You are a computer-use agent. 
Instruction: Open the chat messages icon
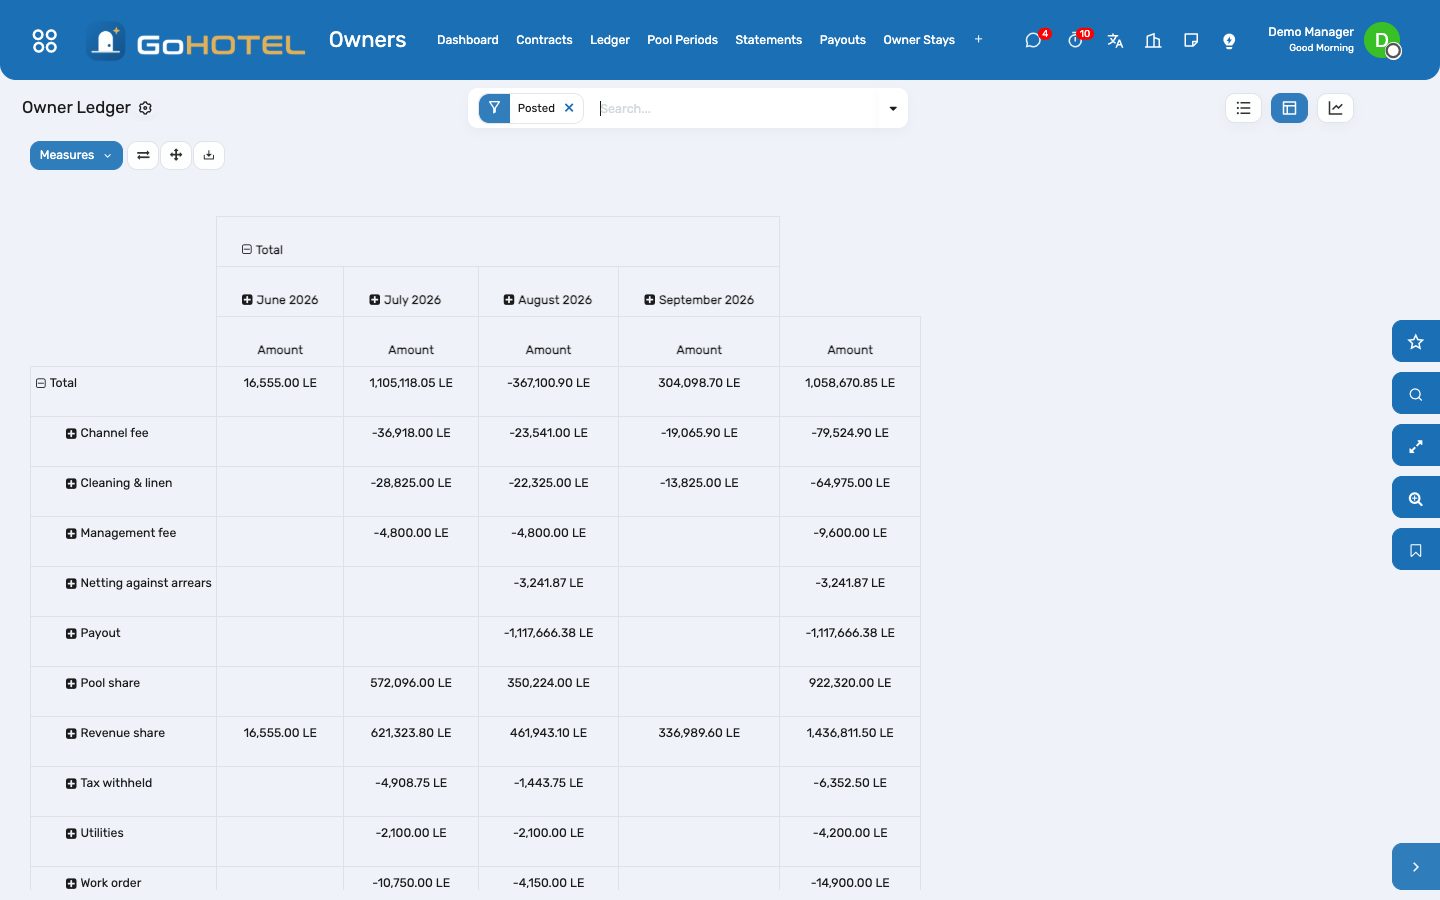coord(1033,41)
